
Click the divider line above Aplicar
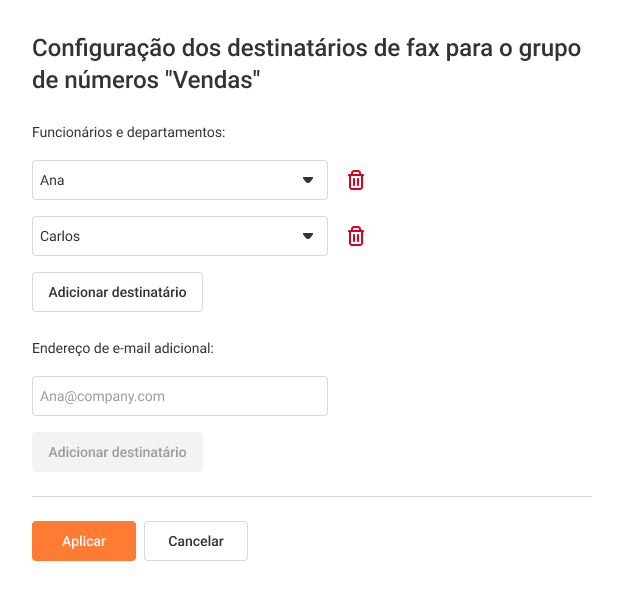312,496
